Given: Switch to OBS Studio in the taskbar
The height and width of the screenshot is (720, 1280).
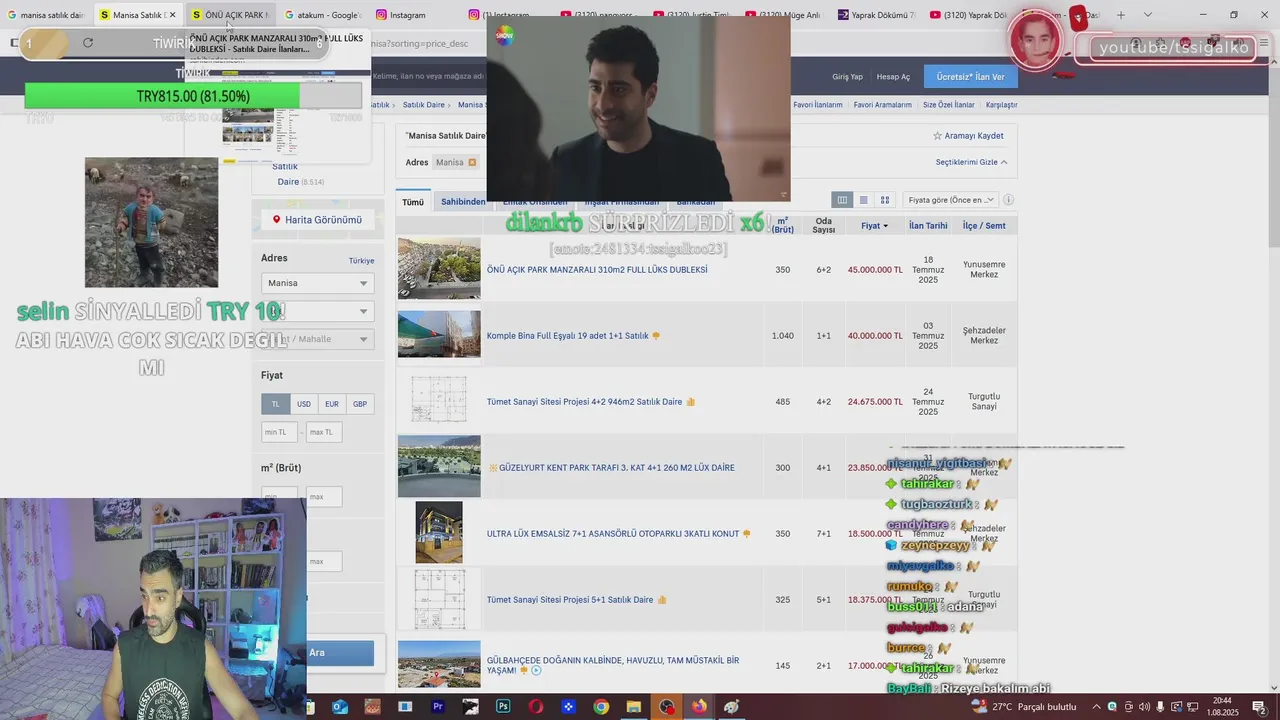Looking at the screenshot, I should point(667,706).
